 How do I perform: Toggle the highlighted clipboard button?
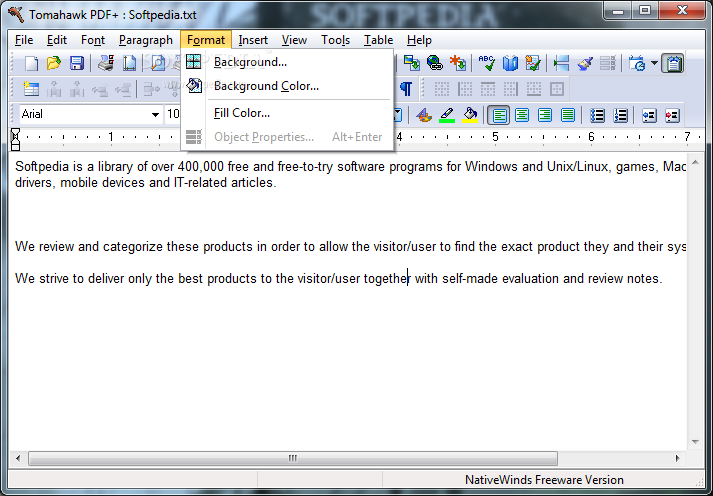click(673, 63)
